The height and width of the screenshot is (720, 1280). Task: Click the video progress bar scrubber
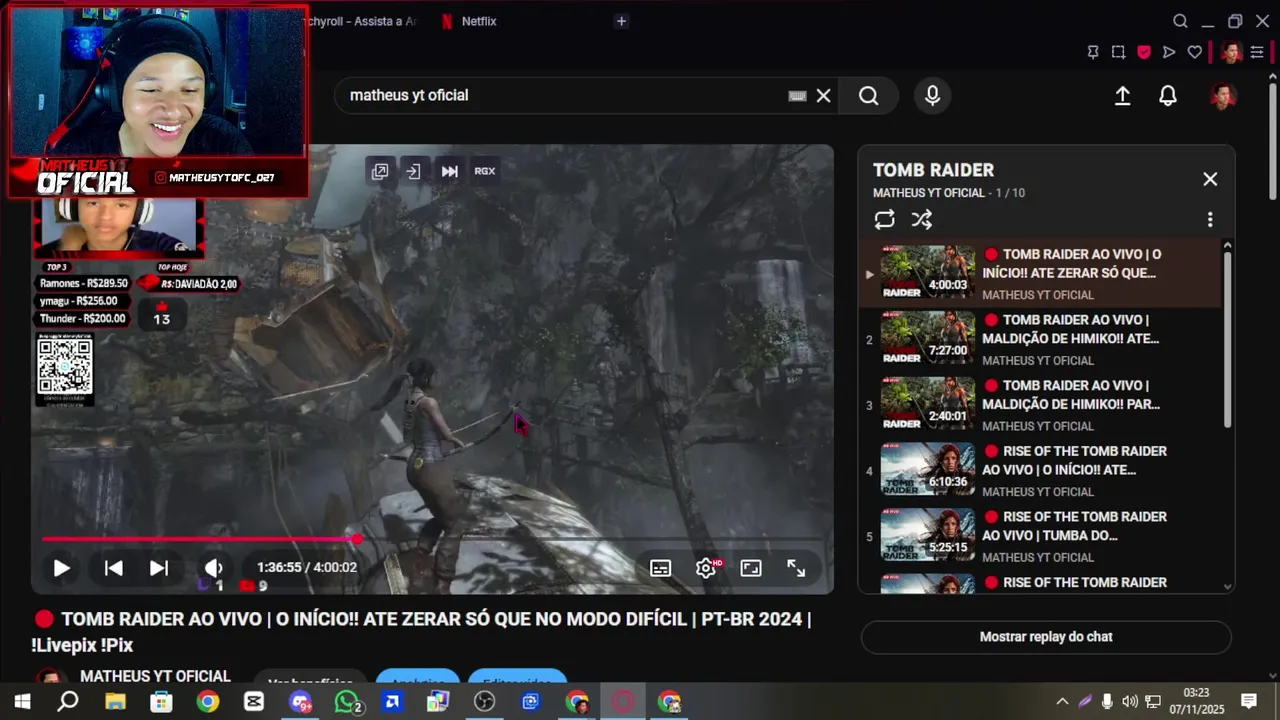[x=357, y=540]
